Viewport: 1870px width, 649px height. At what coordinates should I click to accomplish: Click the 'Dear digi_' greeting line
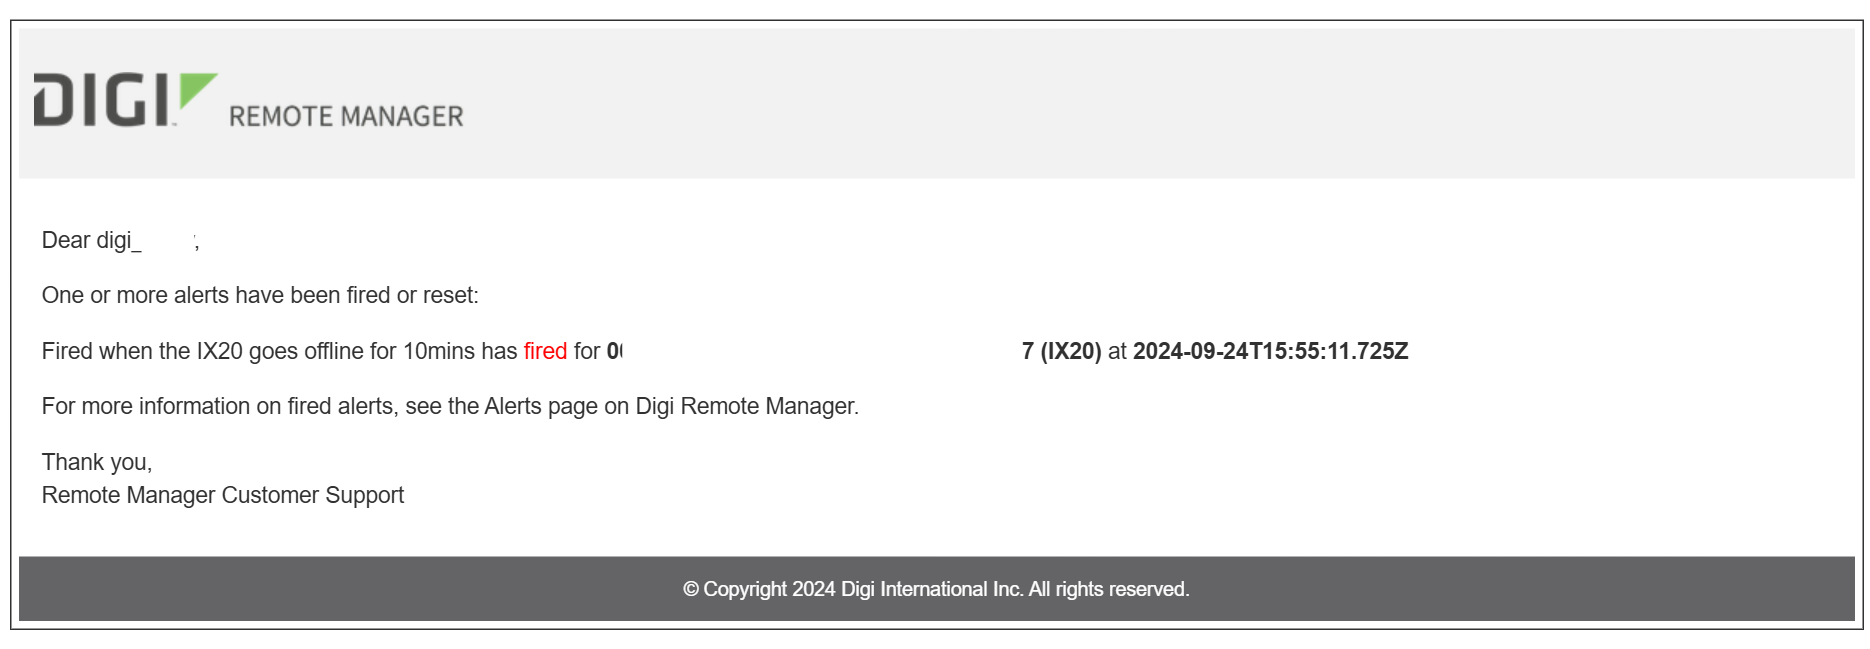(120, 241)
